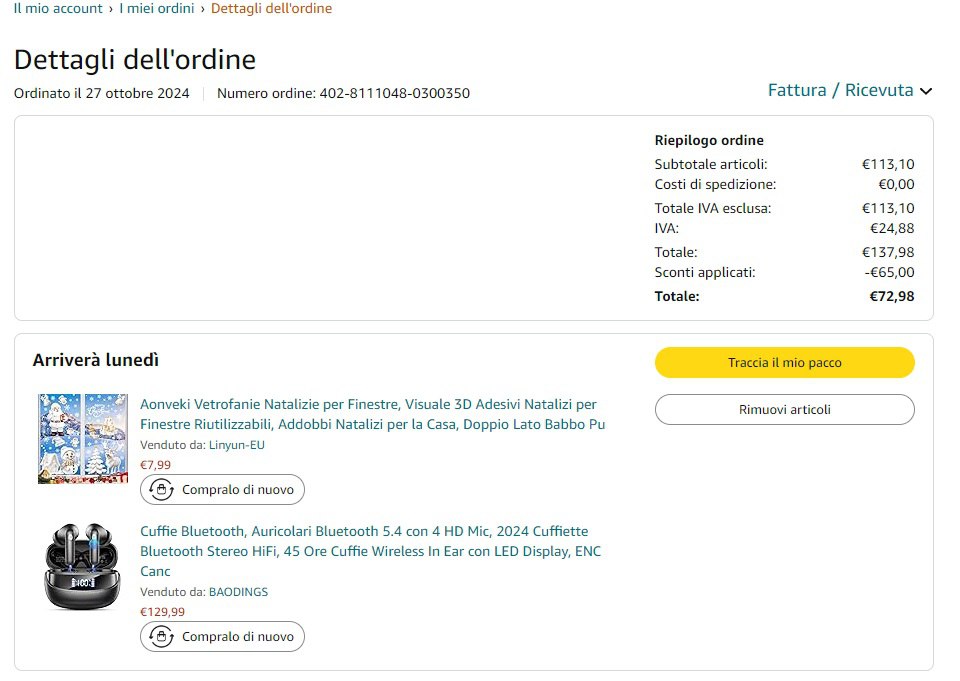
Task: Click the Dettagli dell'ordine breadcrumb
Action: pyautogui.click(x=271, y=9)
